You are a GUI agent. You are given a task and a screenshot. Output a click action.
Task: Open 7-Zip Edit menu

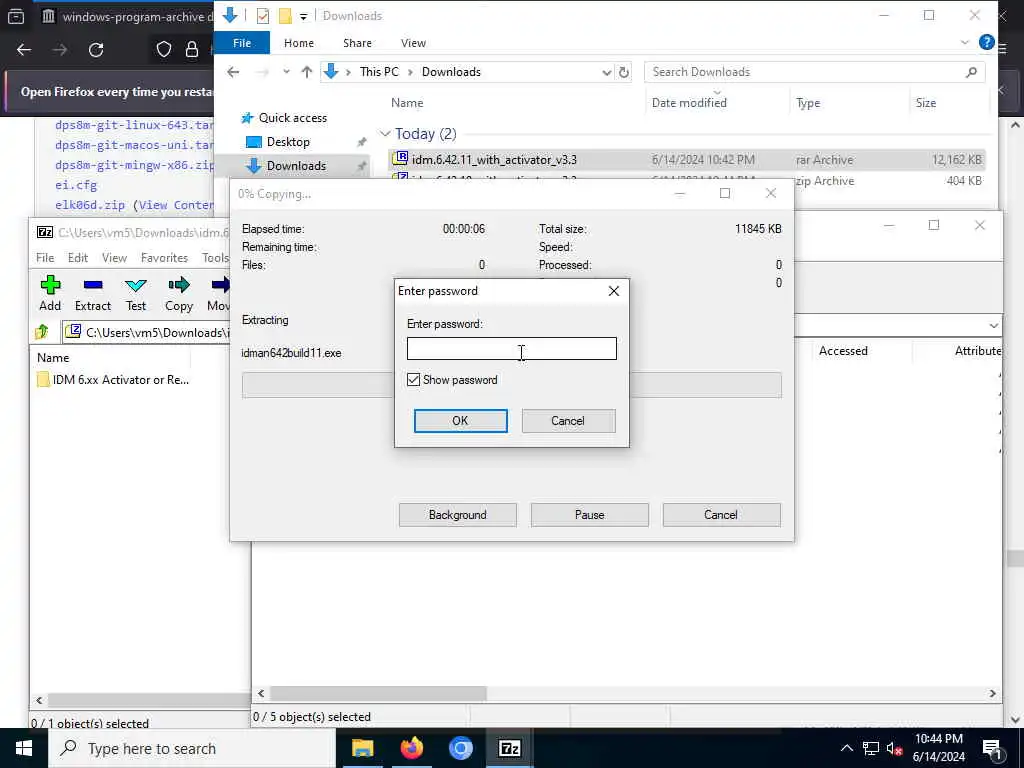(78, 257)
